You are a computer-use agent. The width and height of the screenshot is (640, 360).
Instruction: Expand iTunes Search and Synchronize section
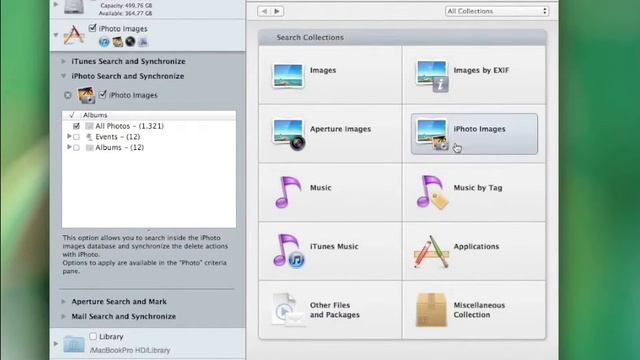64,61
